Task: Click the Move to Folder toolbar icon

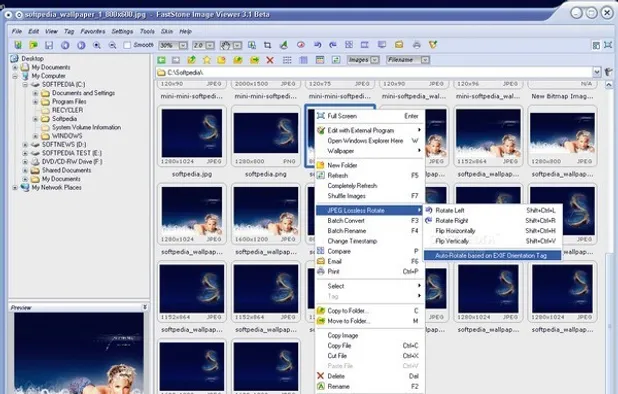Action: (x=255, y=60)
